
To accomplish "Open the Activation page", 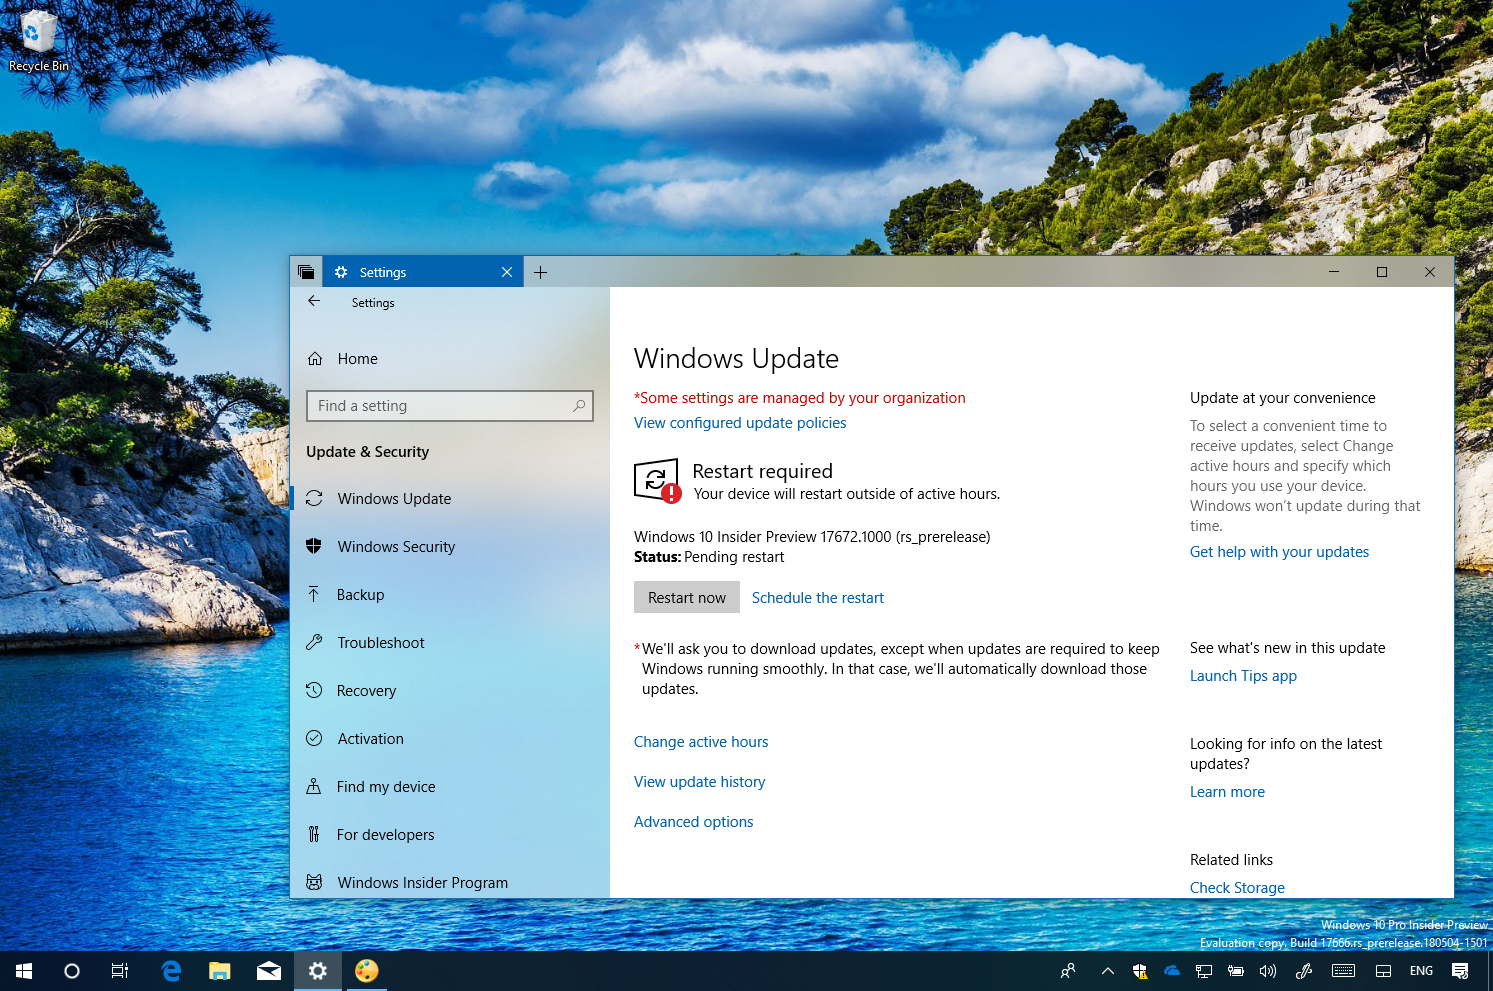I will (x=450, y=738).
